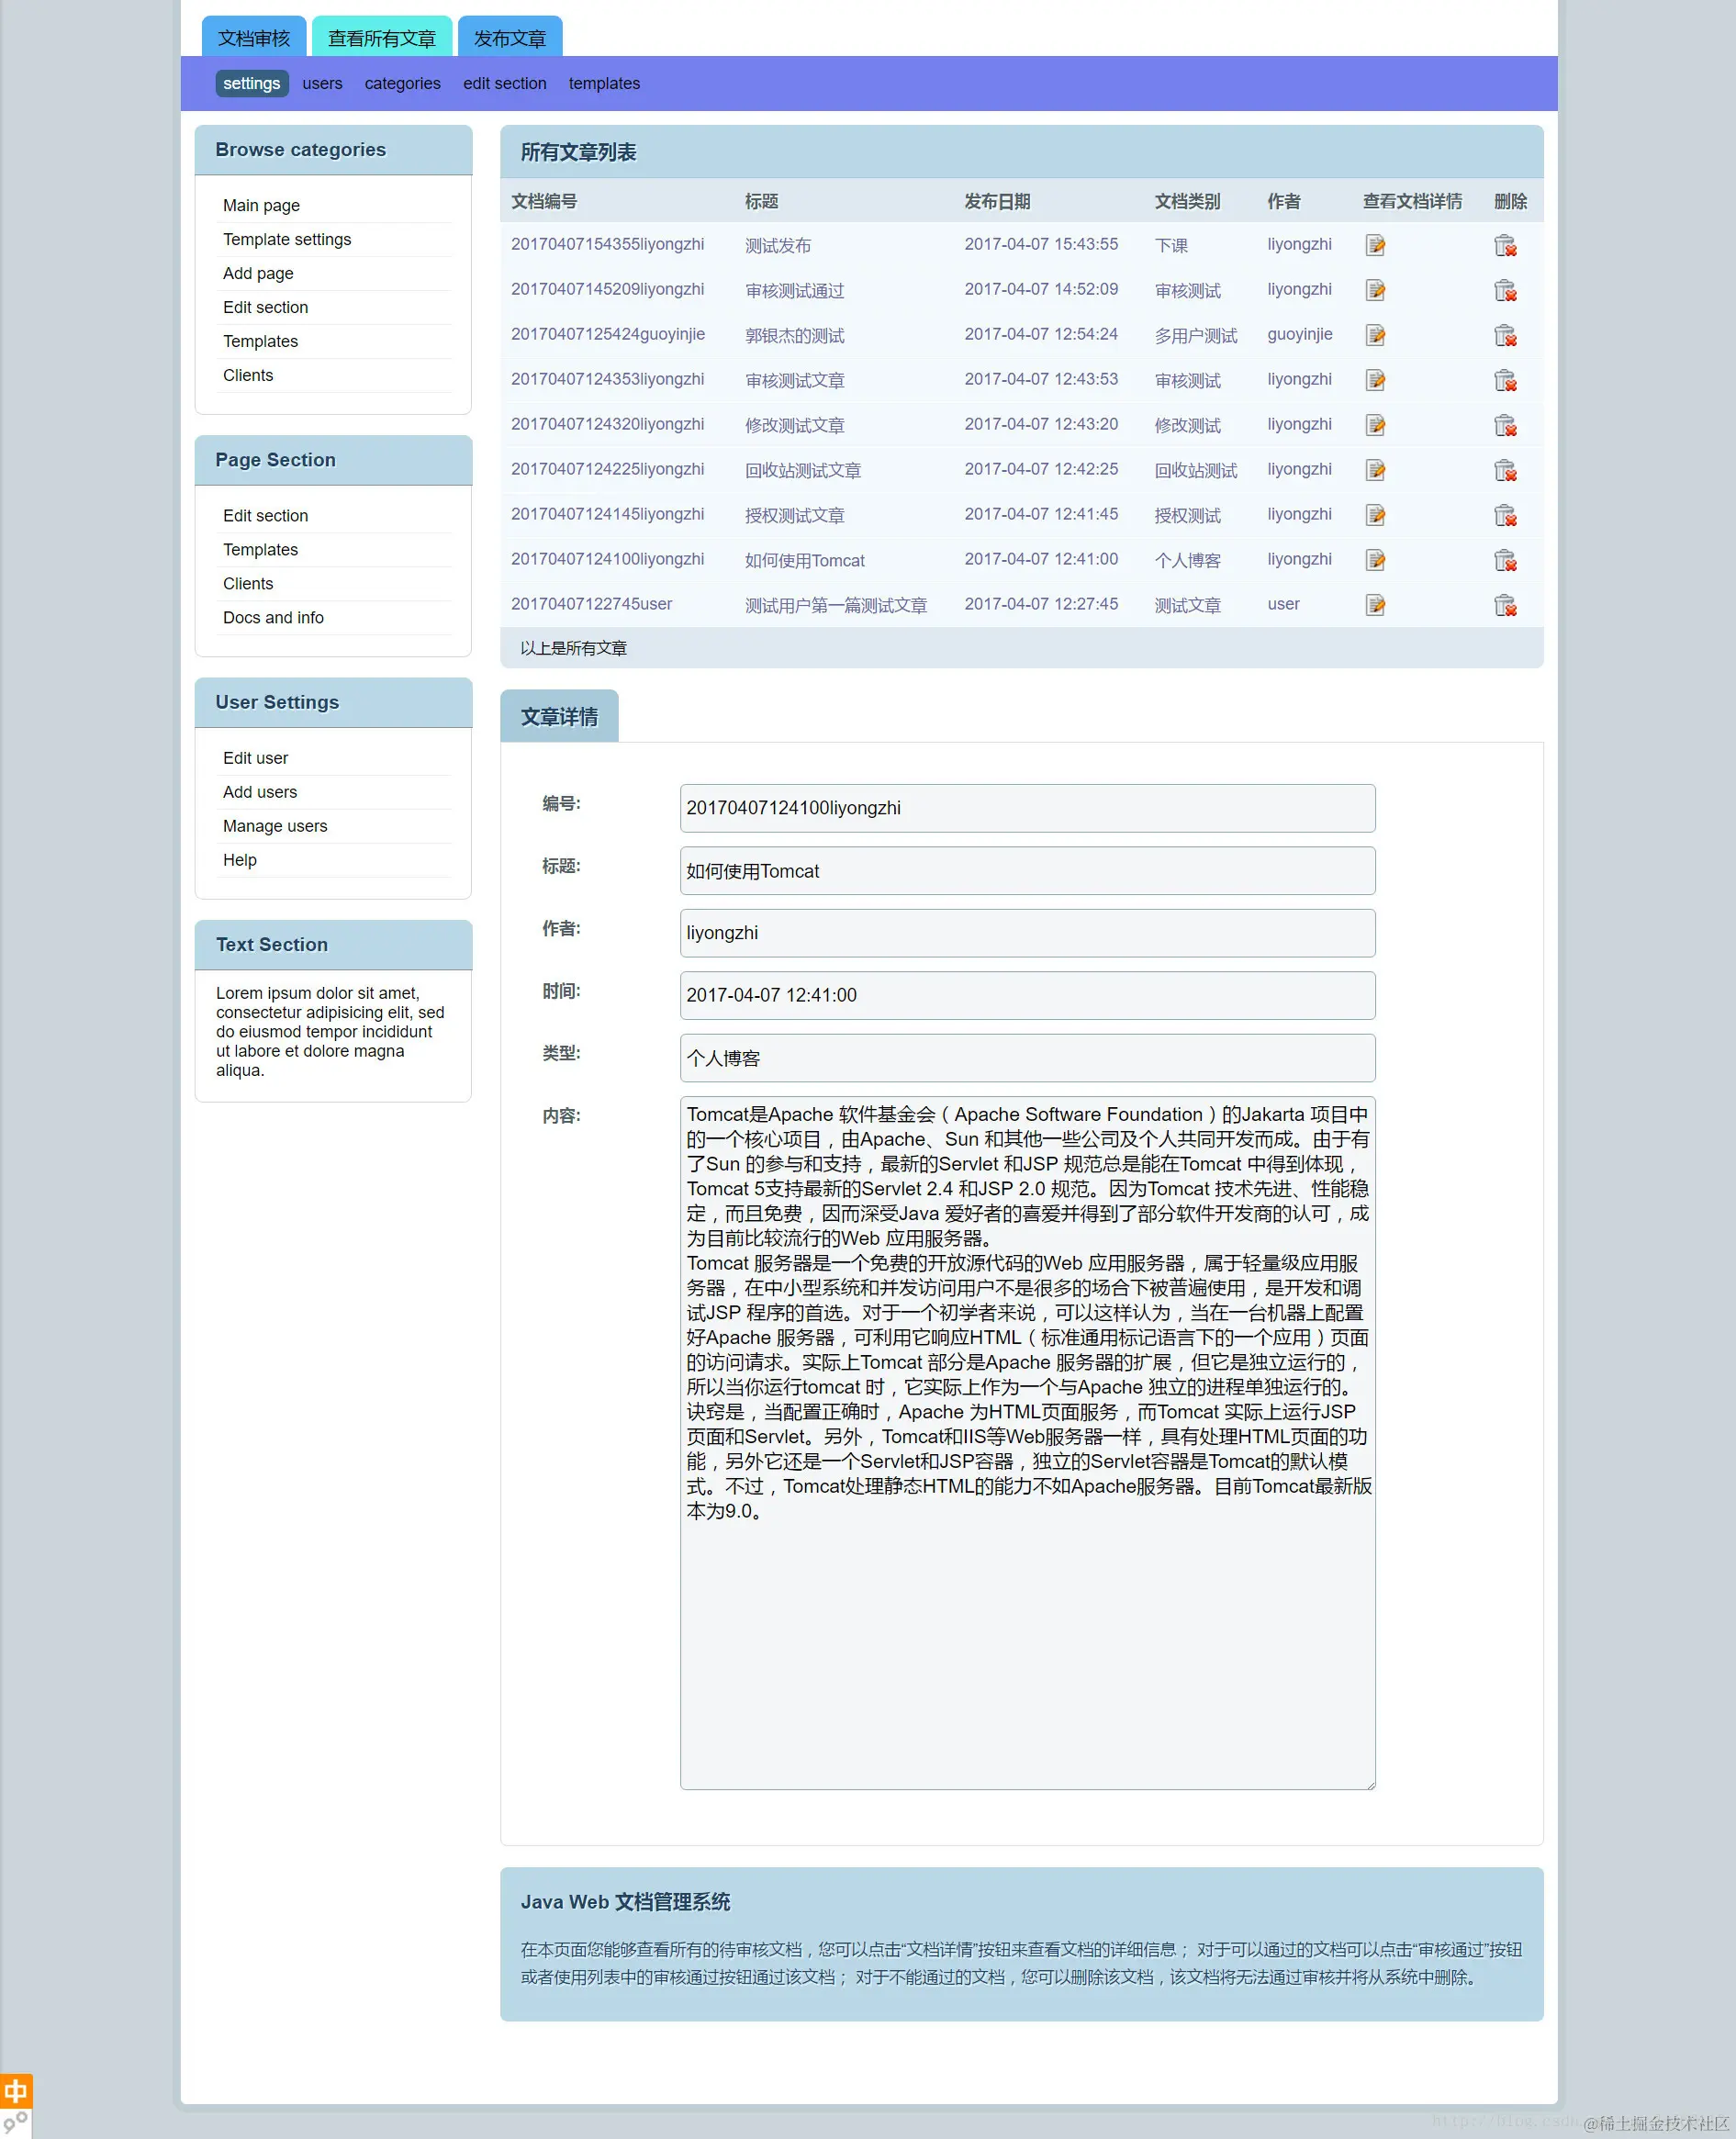1736x2139 pixels.
Task: Click document ID 20170407122745user
Action: coord(591,604)
